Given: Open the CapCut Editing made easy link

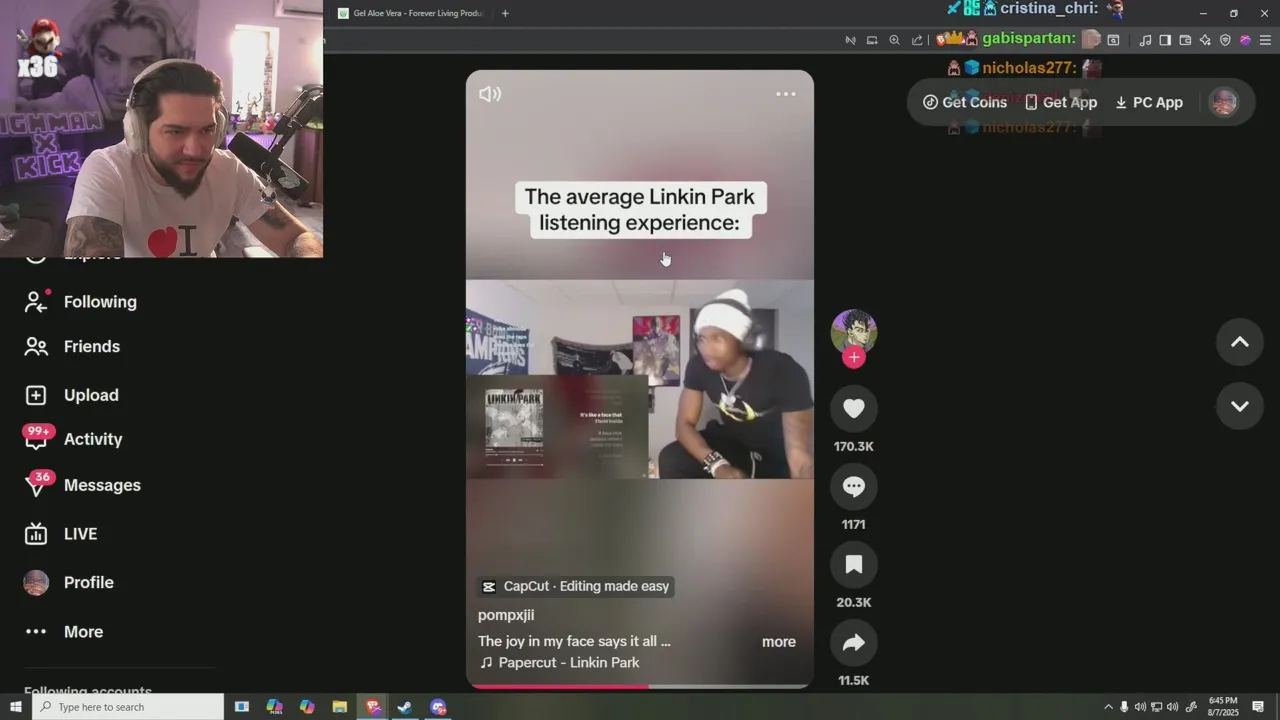Looking at the screenshot, I should 575,586.
